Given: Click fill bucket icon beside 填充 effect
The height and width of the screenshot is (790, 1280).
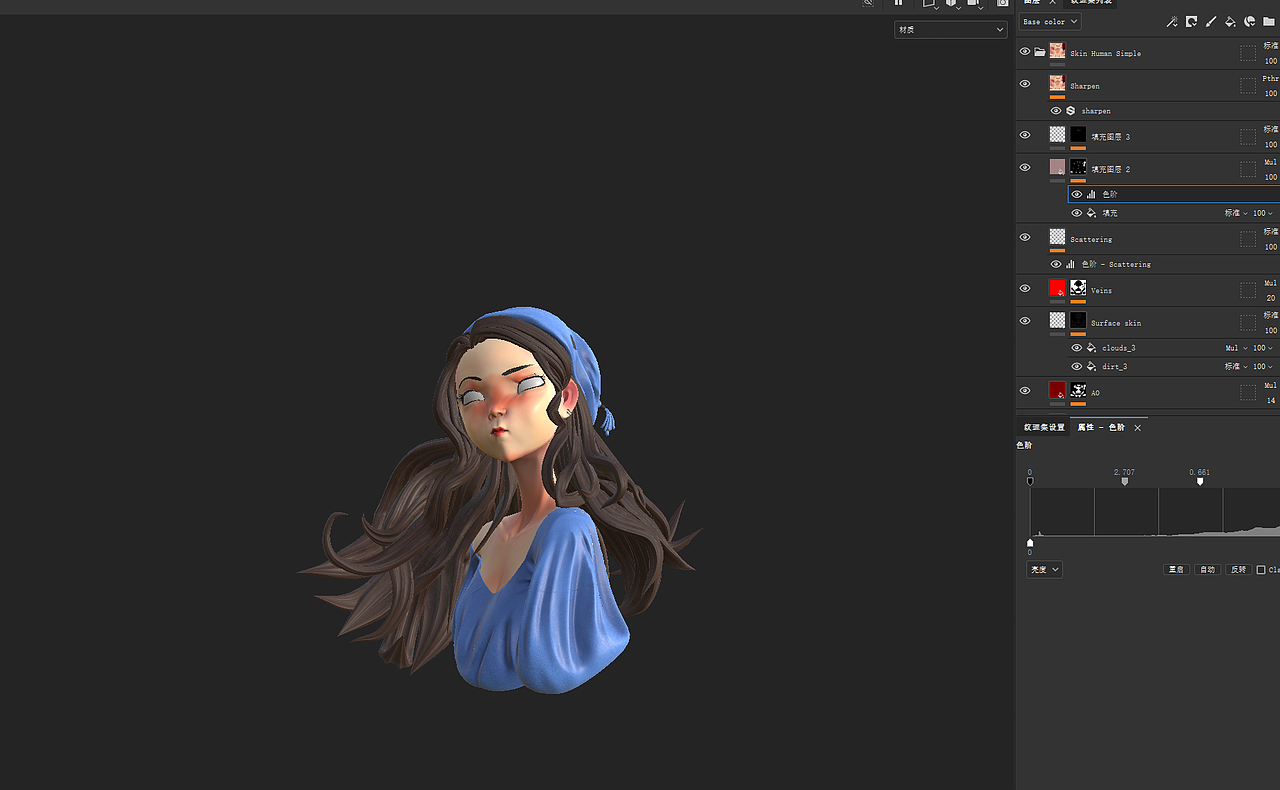Looking at the screenshot, I should point(1091,213).
